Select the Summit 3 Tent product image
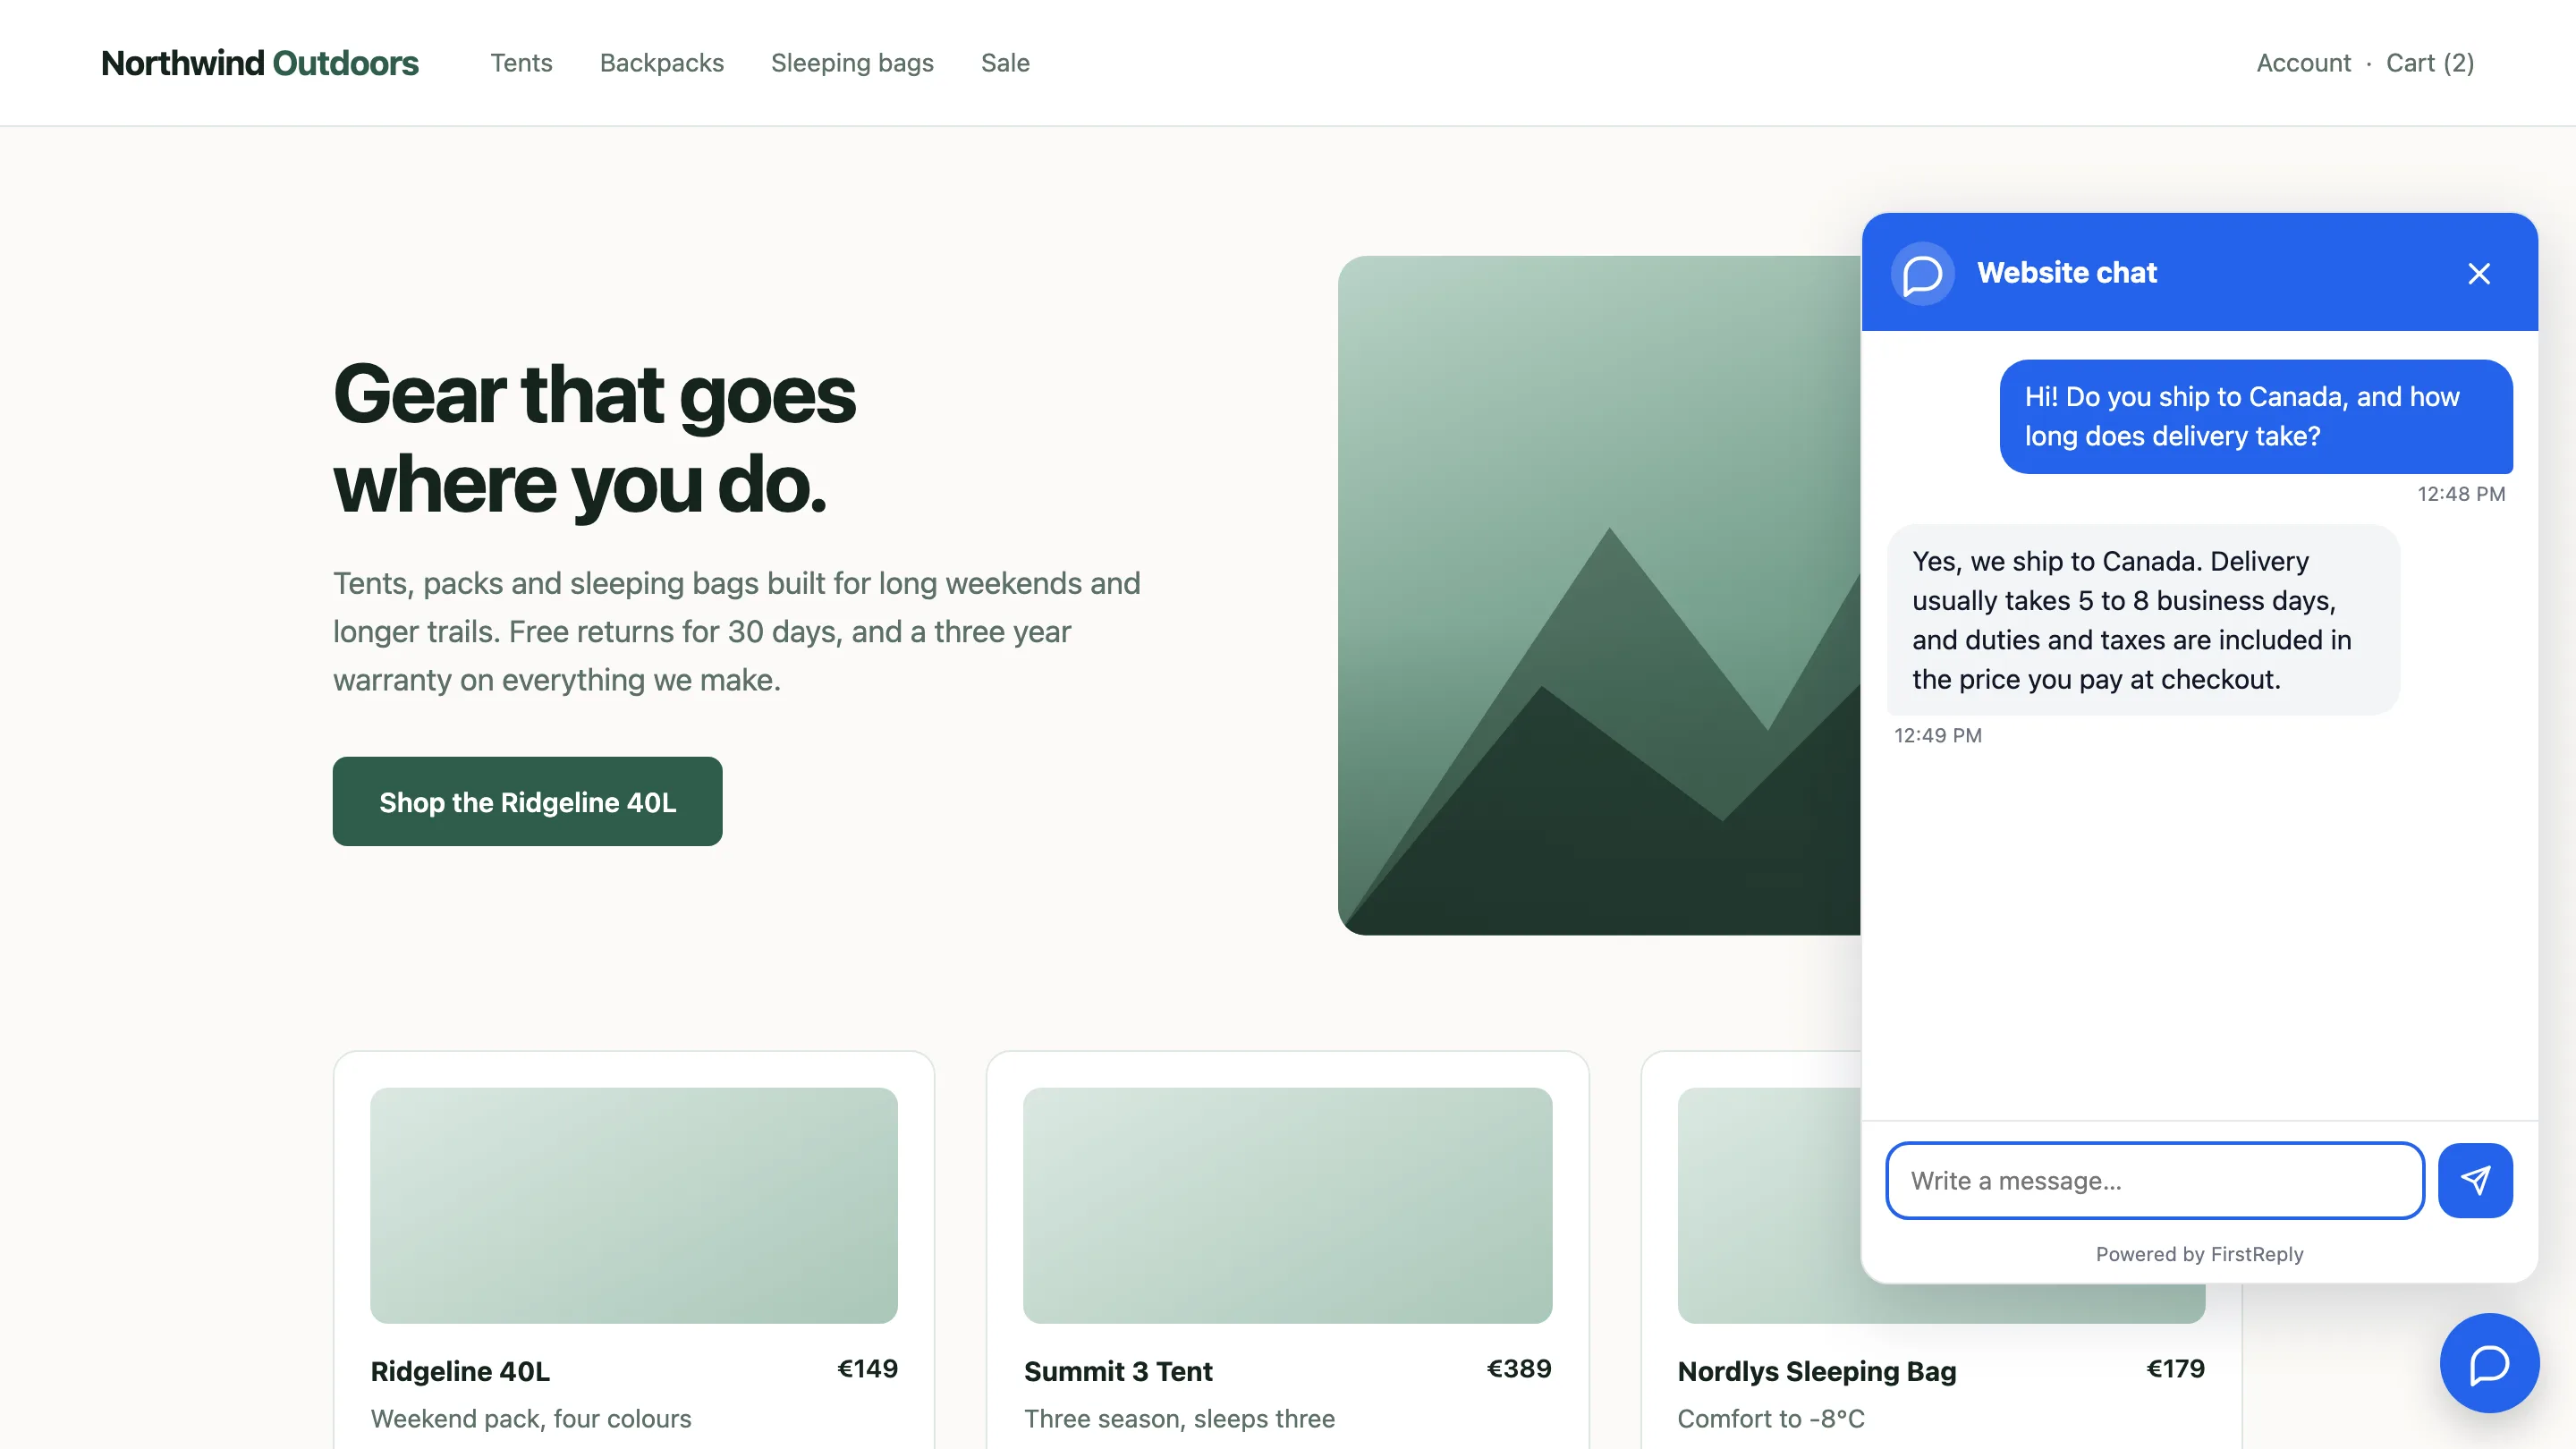Image resolution: width=2576 pixels, height=1449 pixels. (1287, 1205)
